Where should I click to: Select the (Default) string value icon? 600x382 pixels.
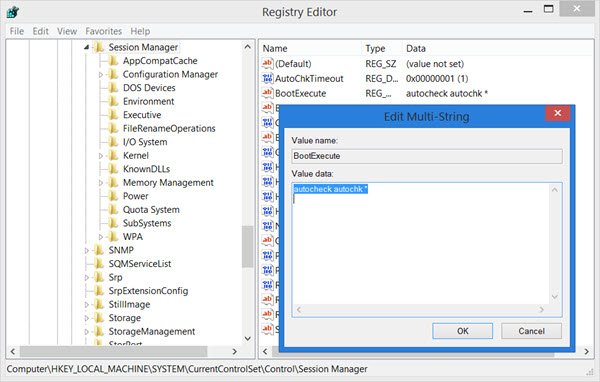click(267, 64)
